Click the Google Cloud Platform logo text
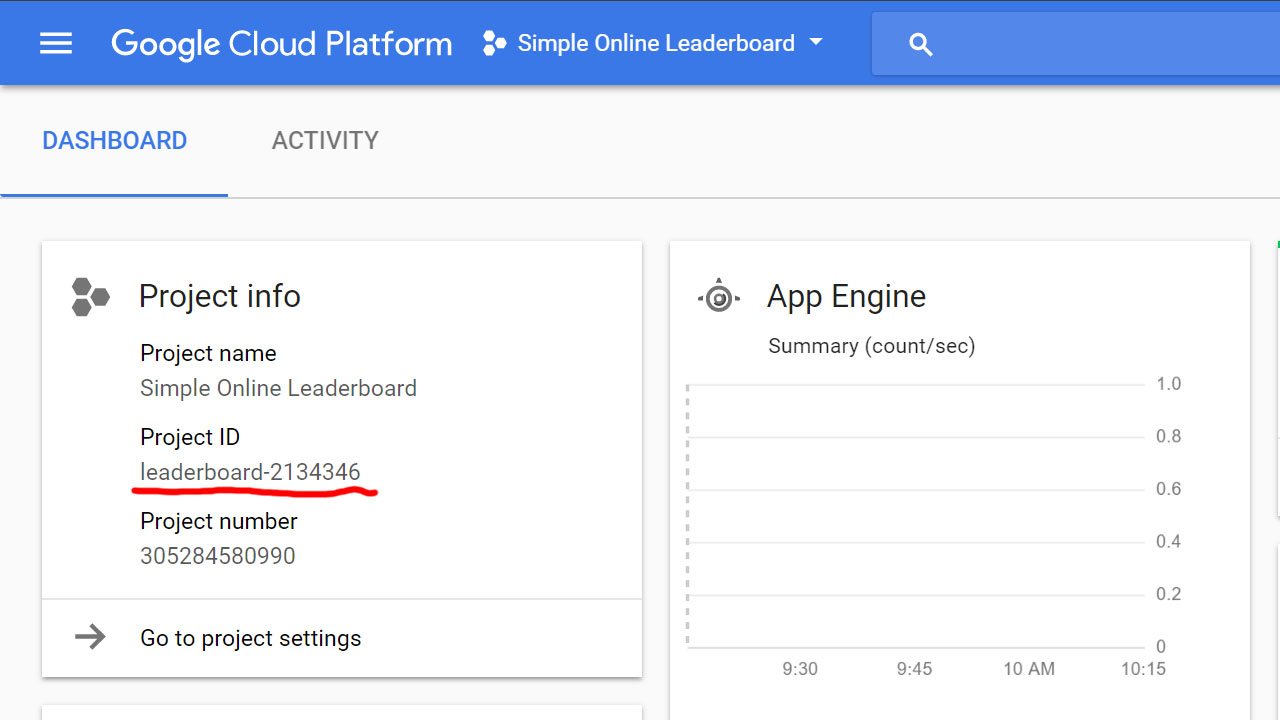The height and width of the screenshot is (720, 1280). click(282, 44)
